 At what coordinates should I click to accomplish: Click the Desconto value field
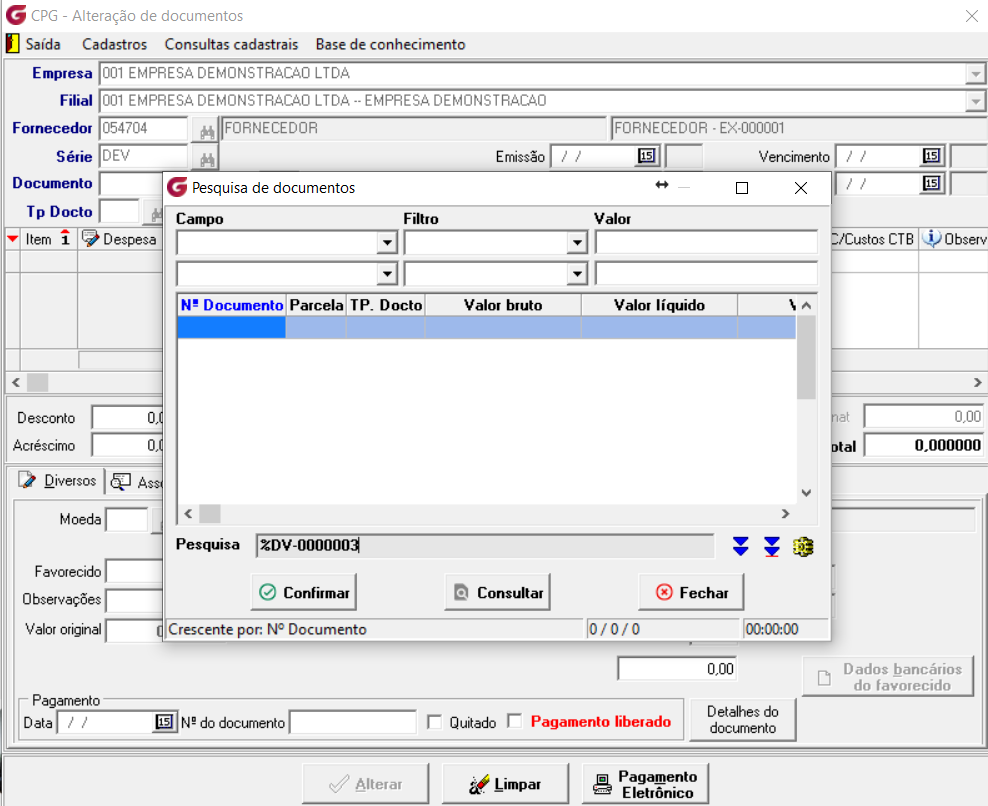click(128, 418)
